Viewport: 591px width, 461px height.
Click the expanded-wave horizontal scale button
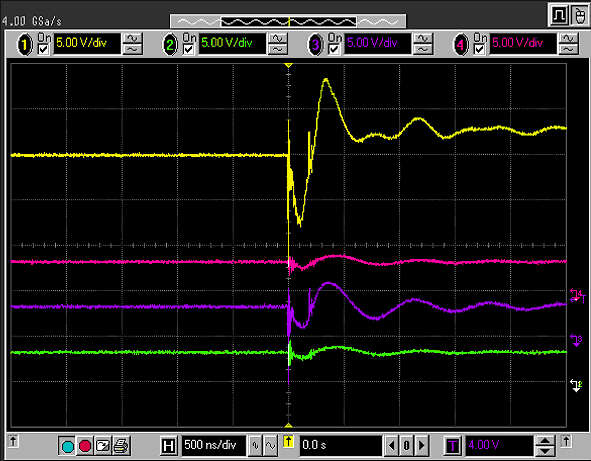point(271,446)
